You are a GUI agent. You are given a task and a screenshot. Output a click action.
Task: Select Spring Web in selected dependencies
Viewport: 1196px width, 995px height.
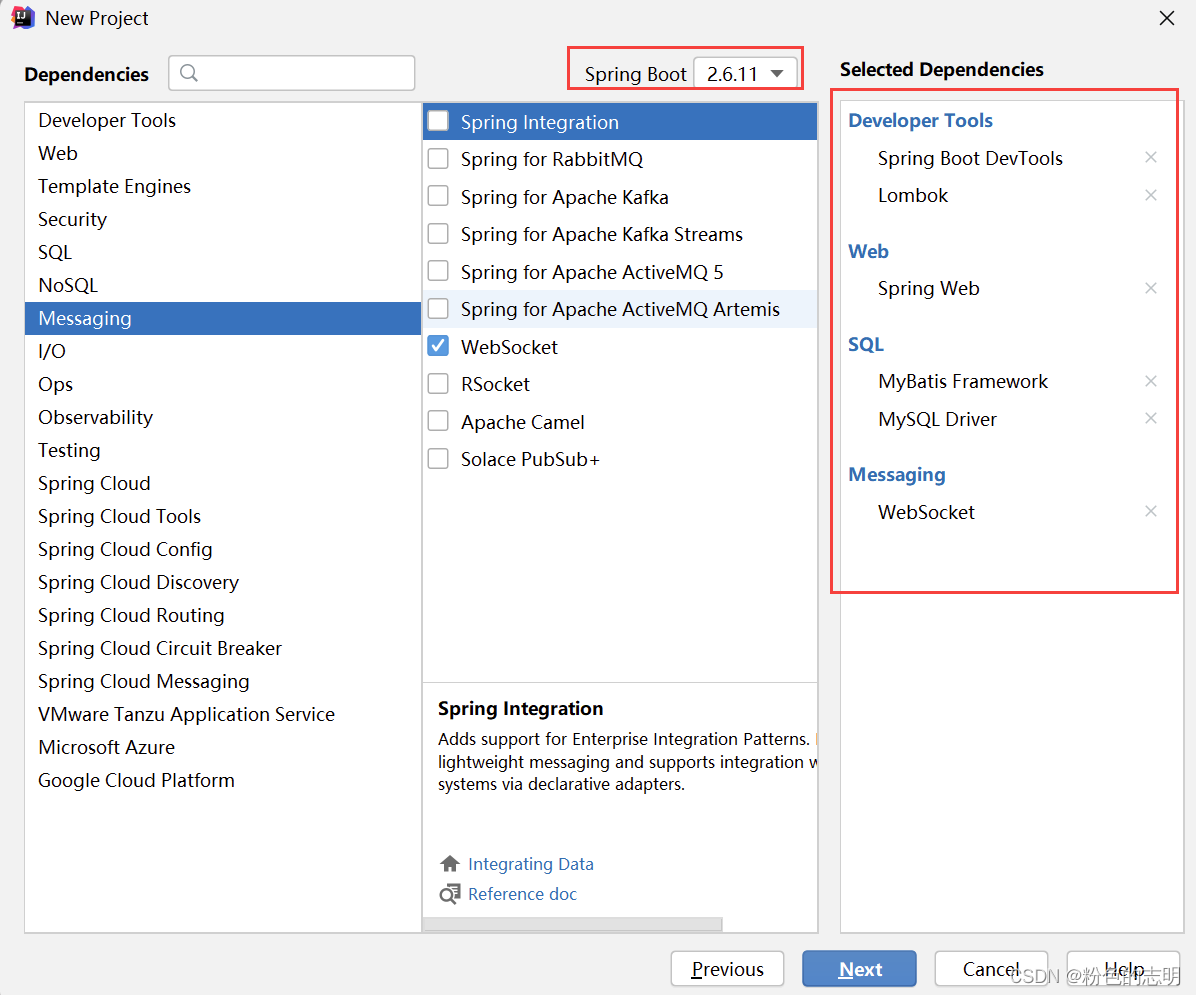[x=928, y=288]
